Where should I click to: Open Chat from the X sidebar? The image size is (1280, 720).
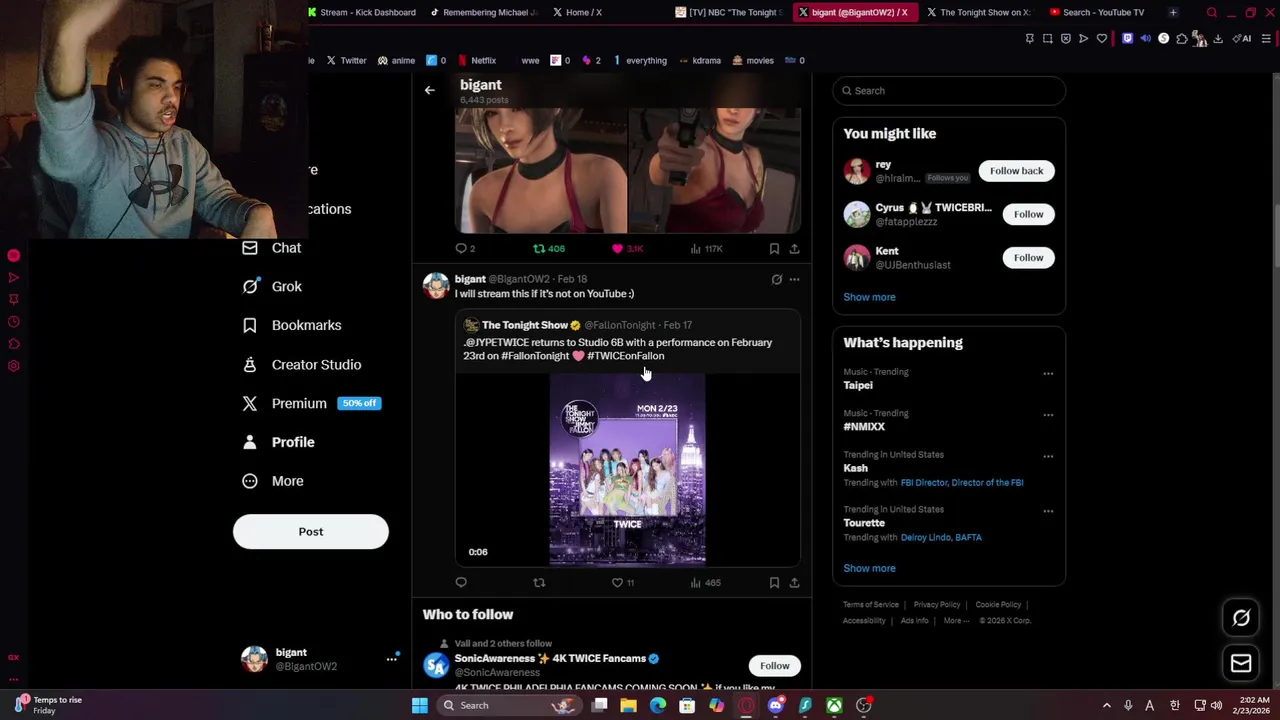point(272,248)
